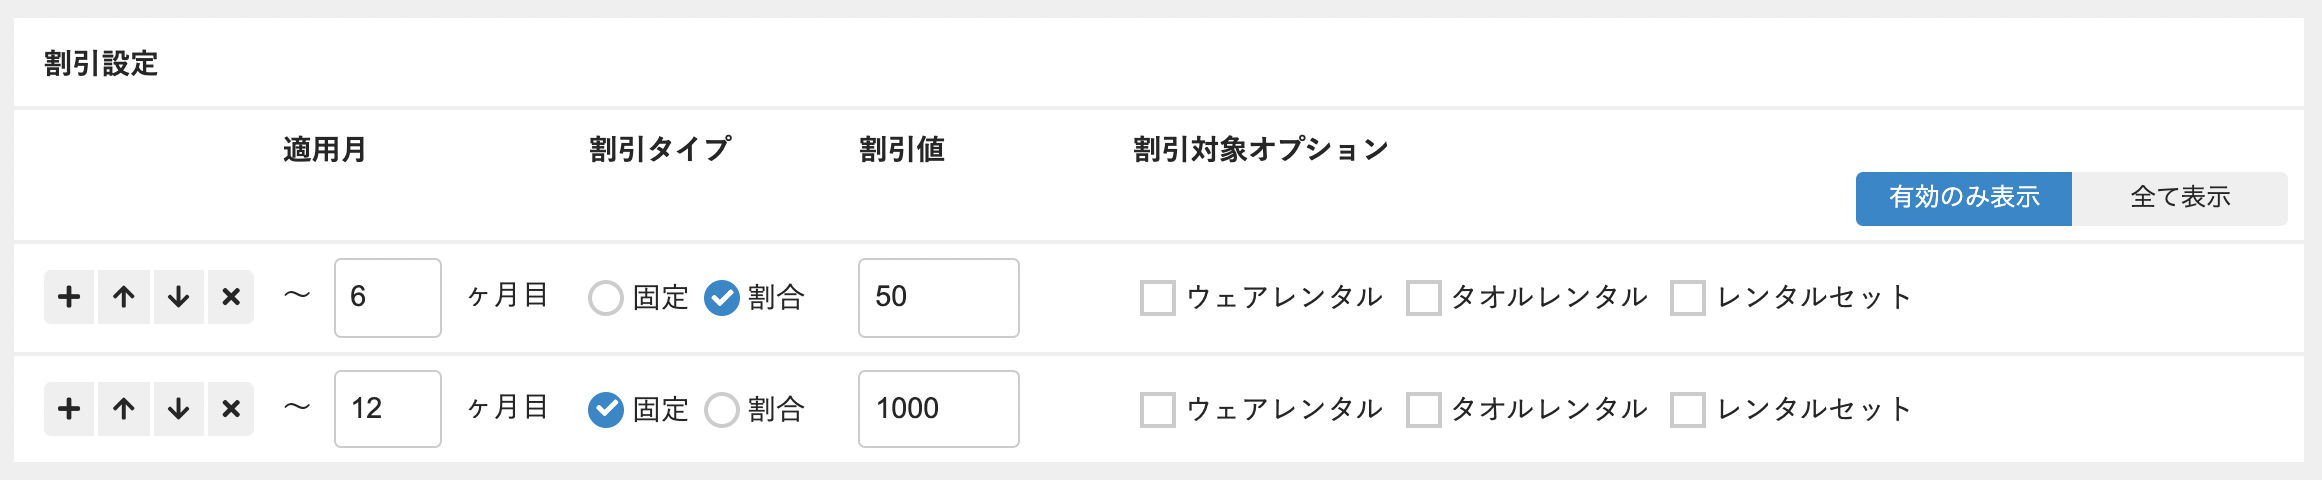This screenshot has height=480, width=2322.
Task: Enable ウェアレンタル for the 12-month row
Action: coord(1158,410)
